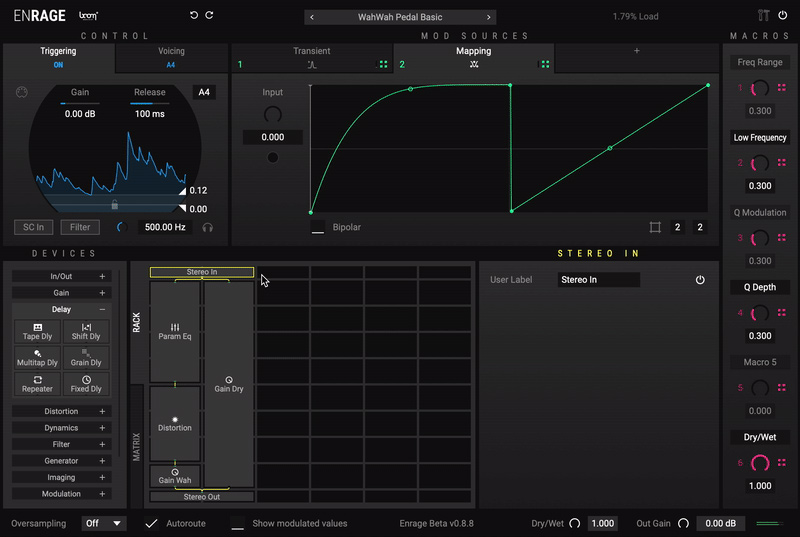
Task: Choose the Repeater delay device
Action: click(x=36, y=383)
